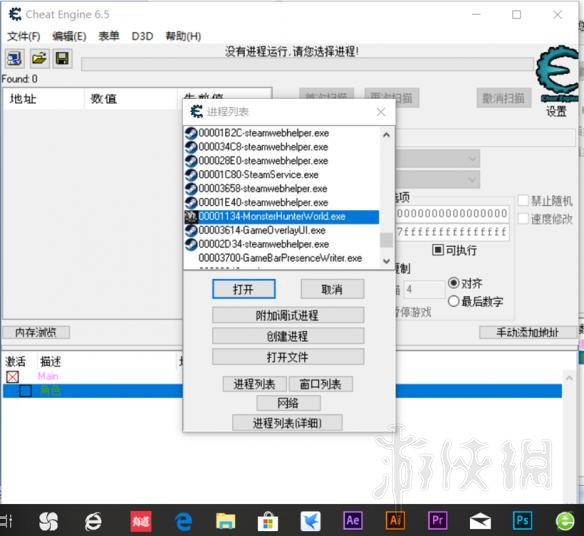Screen dimensions: 584x536
Task: Click the Steam icon beside SteamService.exe
Action: point(191,175)
